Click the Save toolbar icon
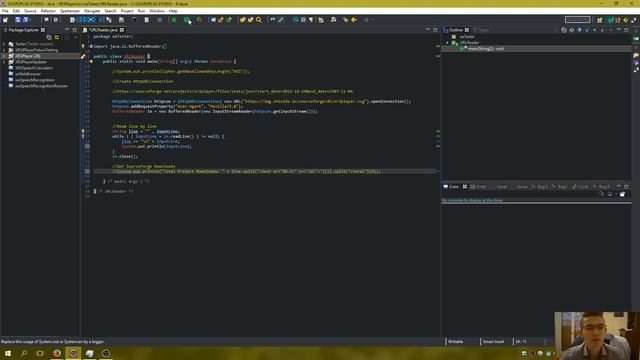 point(18,20)
